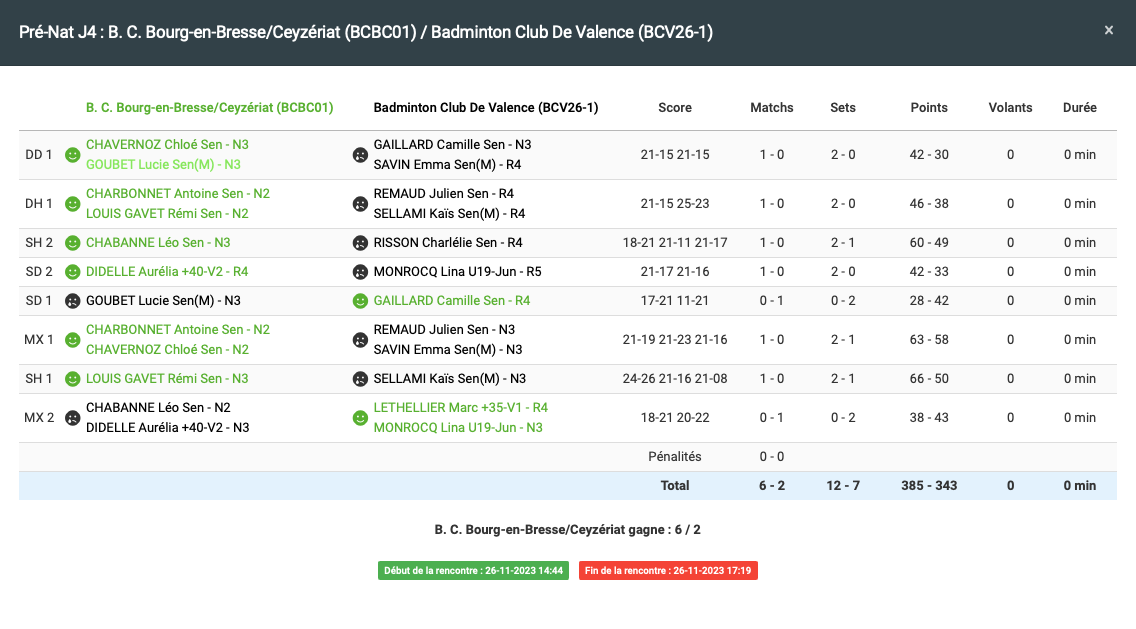Click sad face beside GOUBET Lucie on SD 1
Screen dimensions: 1136x629
pos(72,301)
